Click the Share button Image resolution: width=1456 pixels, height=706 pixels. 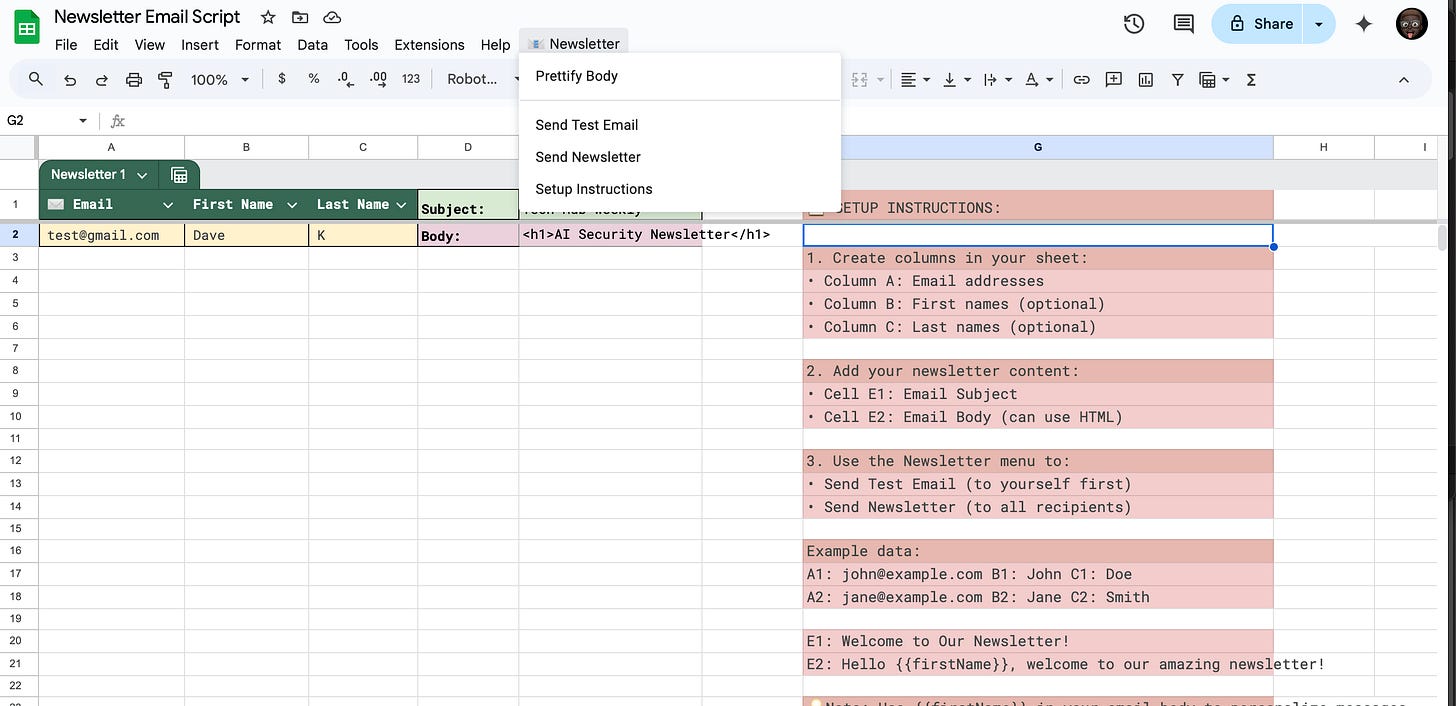tap(1261, 24)
